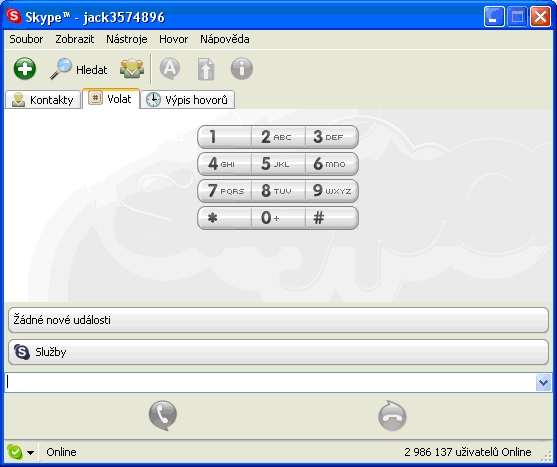Click the hang up button
The width and height of the screenshot is (557, 467).
click(x=392, y=415)
